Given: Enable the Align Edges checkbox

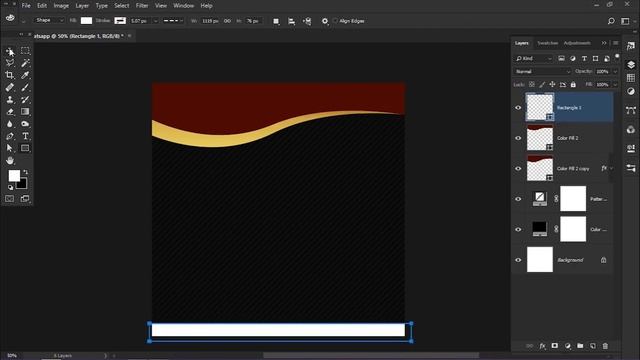Looking at the screenshot, I should (x=336, y=21).
